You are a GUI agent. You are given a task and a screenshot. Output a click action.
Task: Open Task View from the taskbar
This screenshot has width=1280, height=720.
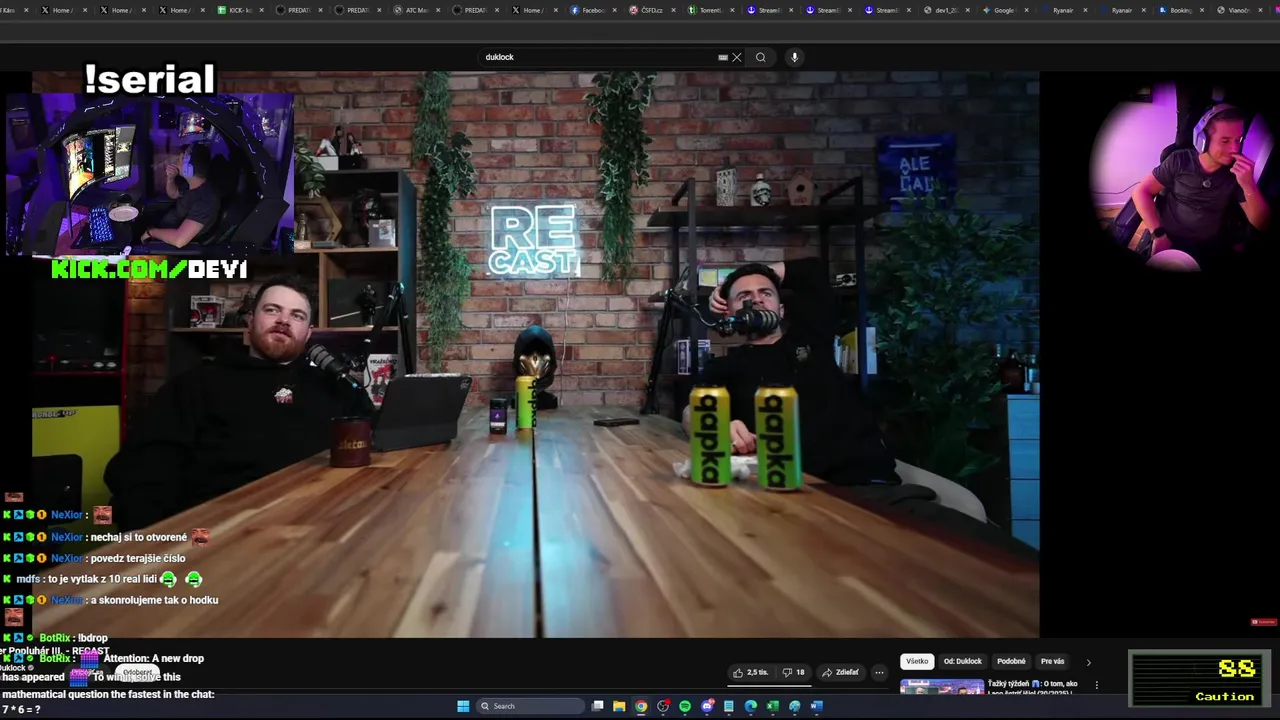[598, 706]
